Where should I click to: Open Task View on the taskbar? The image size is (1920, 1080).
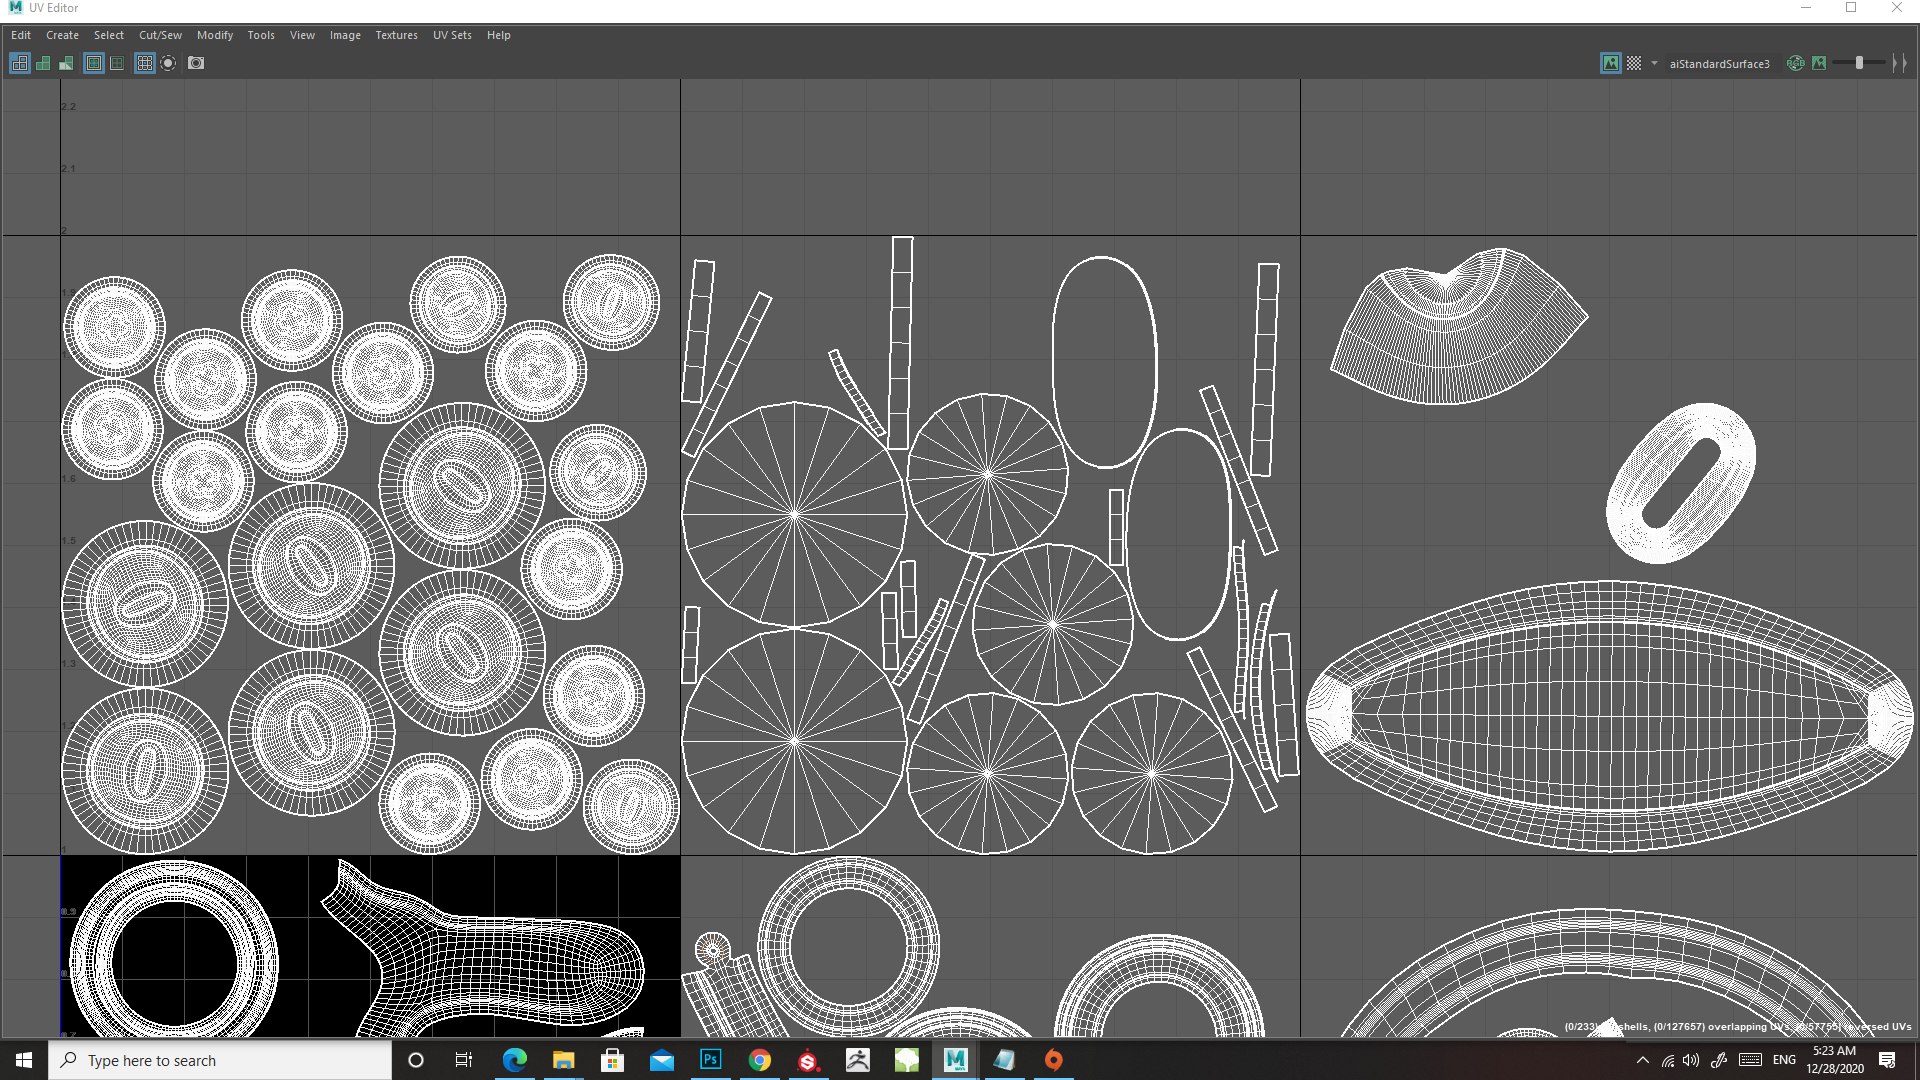(x=464, y=1060)
